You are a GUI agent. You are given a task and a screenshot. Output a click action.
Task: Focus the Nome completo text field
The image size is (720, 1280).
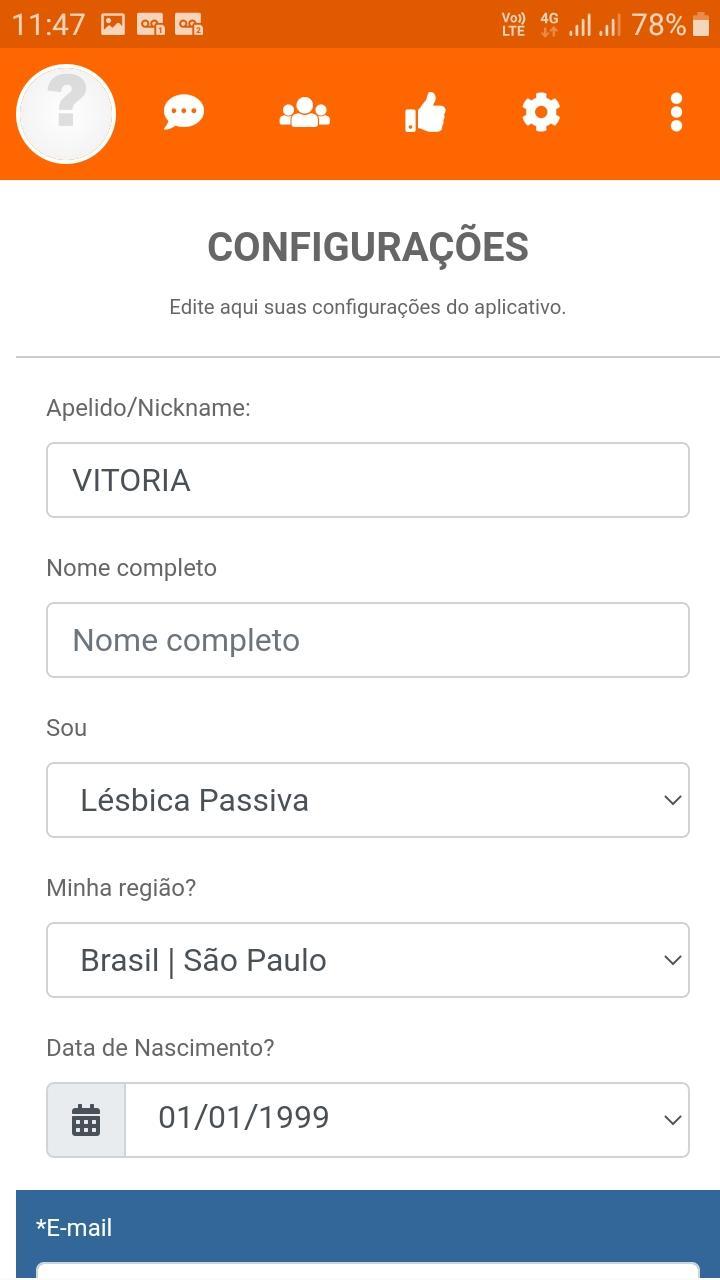368,640
